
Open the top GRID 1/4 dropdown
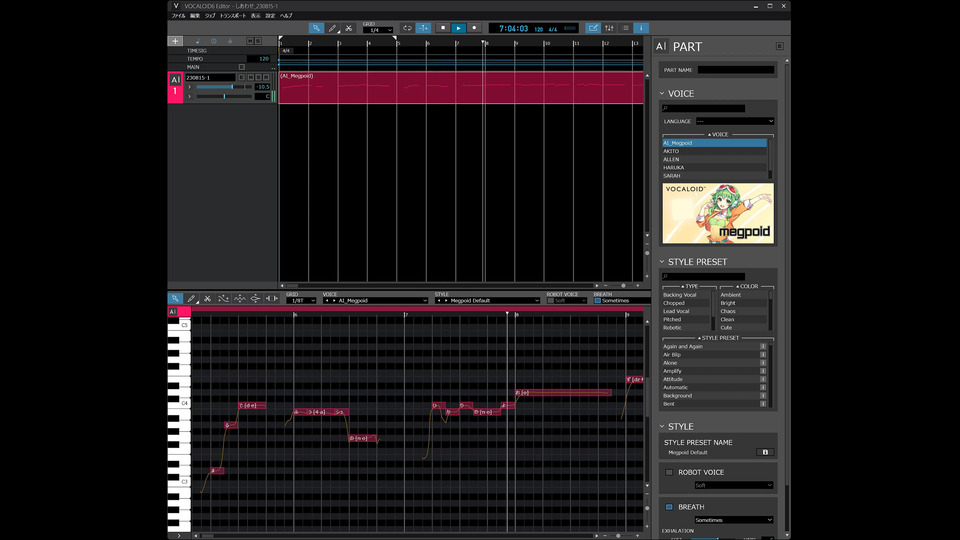coord(377,30)
